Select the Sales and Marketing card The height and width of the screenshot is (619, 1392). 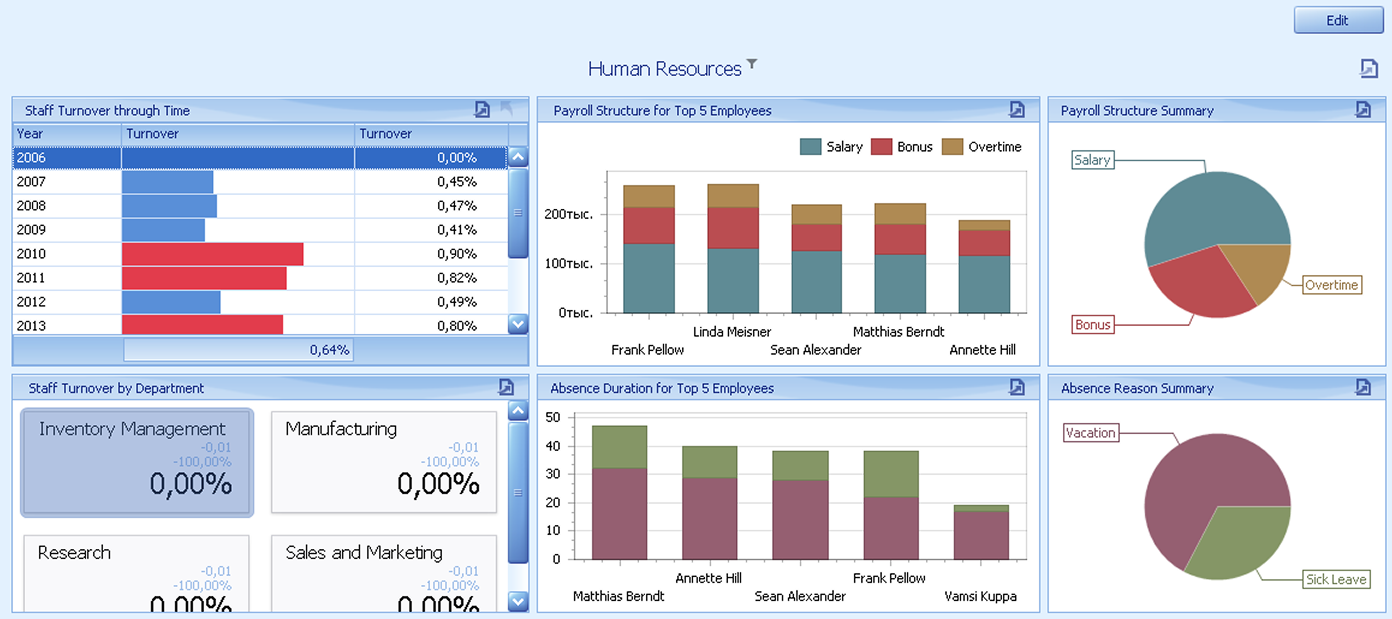point(384,574)
